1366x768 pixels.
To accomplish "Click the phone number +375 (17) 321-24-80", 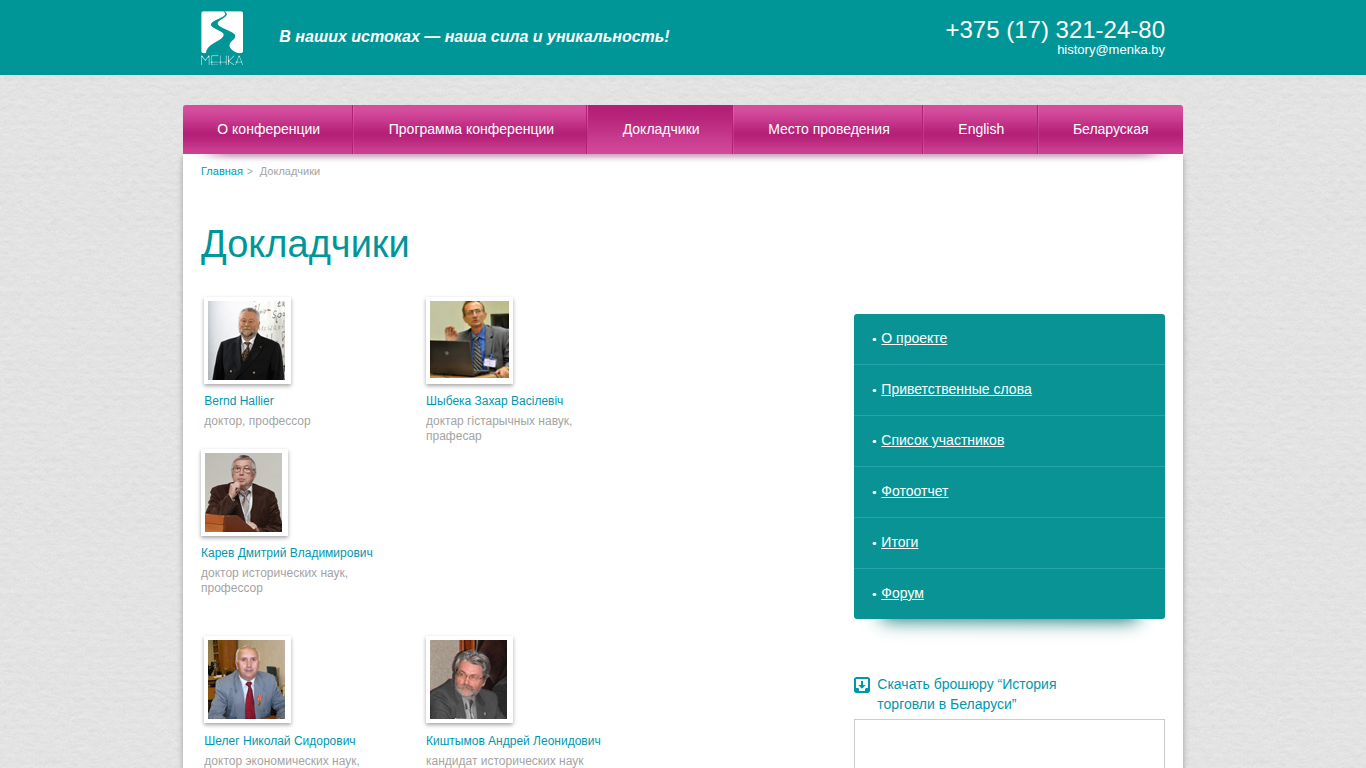I will [1055, 30].
